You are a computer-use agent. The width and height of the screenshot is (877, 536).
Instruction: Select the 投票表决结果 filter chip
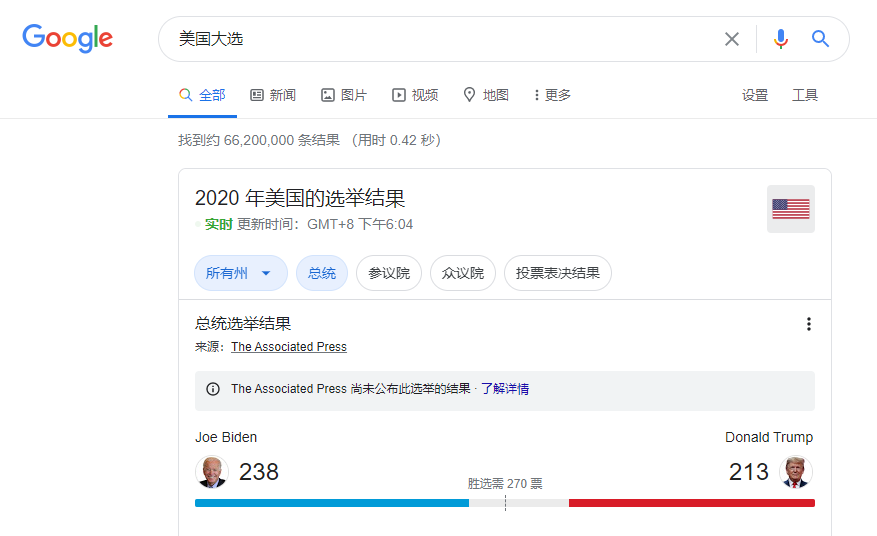(x=558, y=273)
